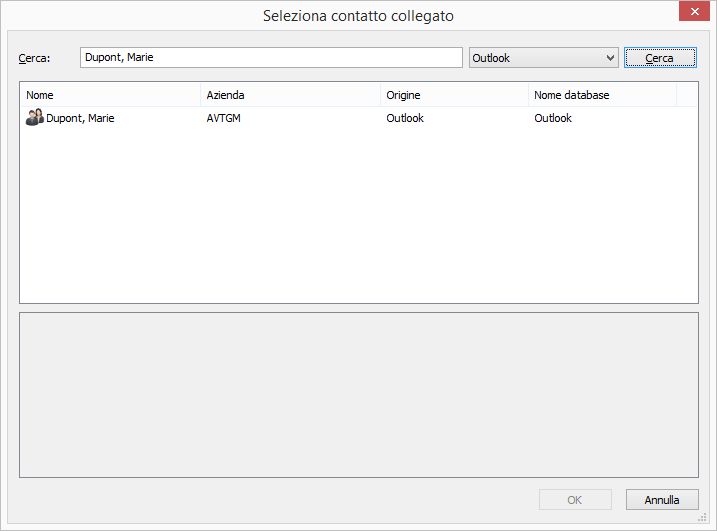
Task: Sort by the Origine column header
Action: 454,95
